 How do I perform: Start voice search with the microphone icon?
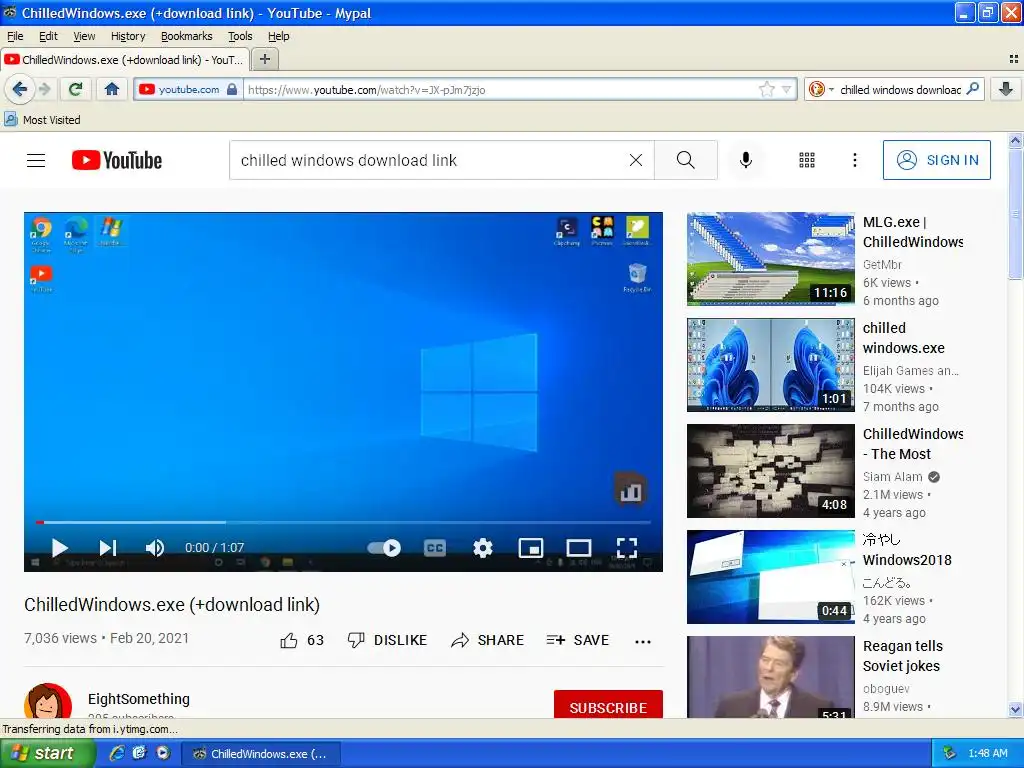pos(745,160)
